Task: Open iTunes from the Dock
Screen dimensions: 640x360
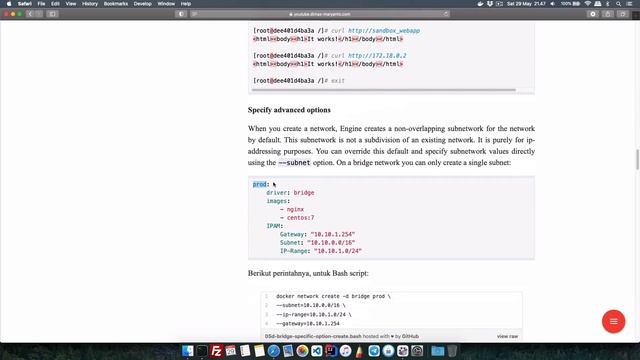Action: click(x=345, y=351)
